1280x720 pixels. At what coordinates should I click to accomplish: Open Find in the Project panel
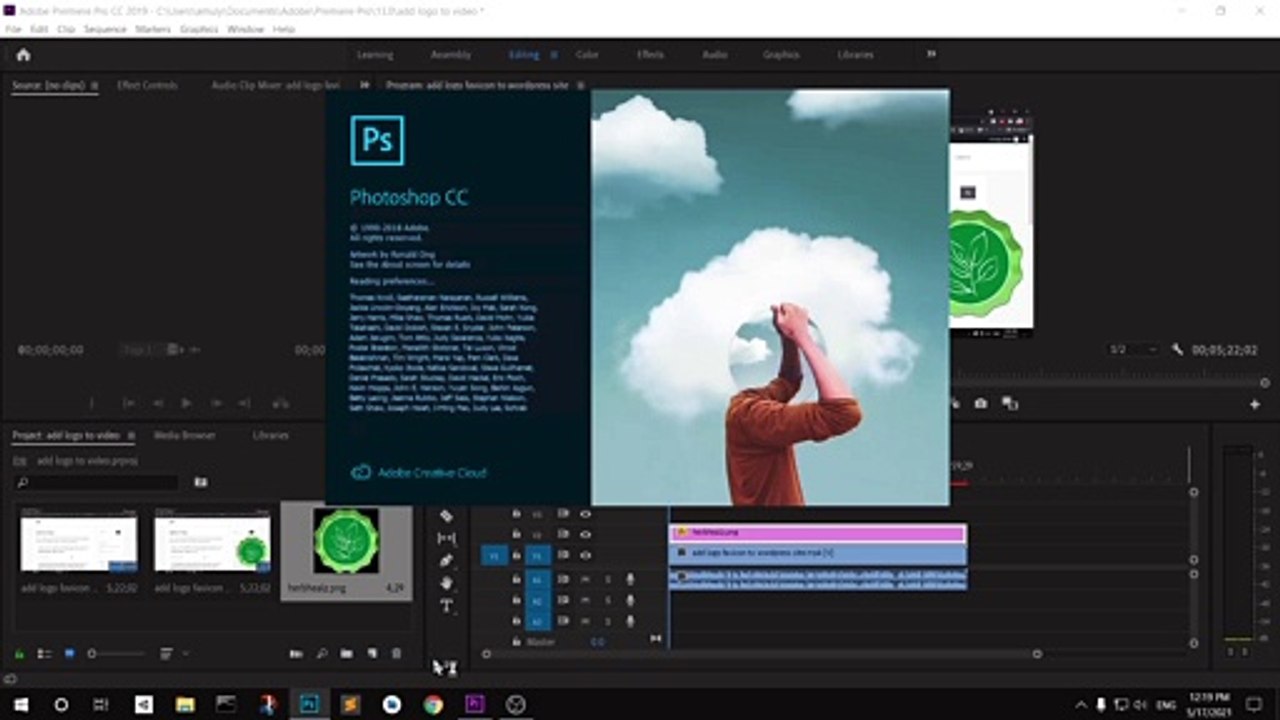click(321, 654)
